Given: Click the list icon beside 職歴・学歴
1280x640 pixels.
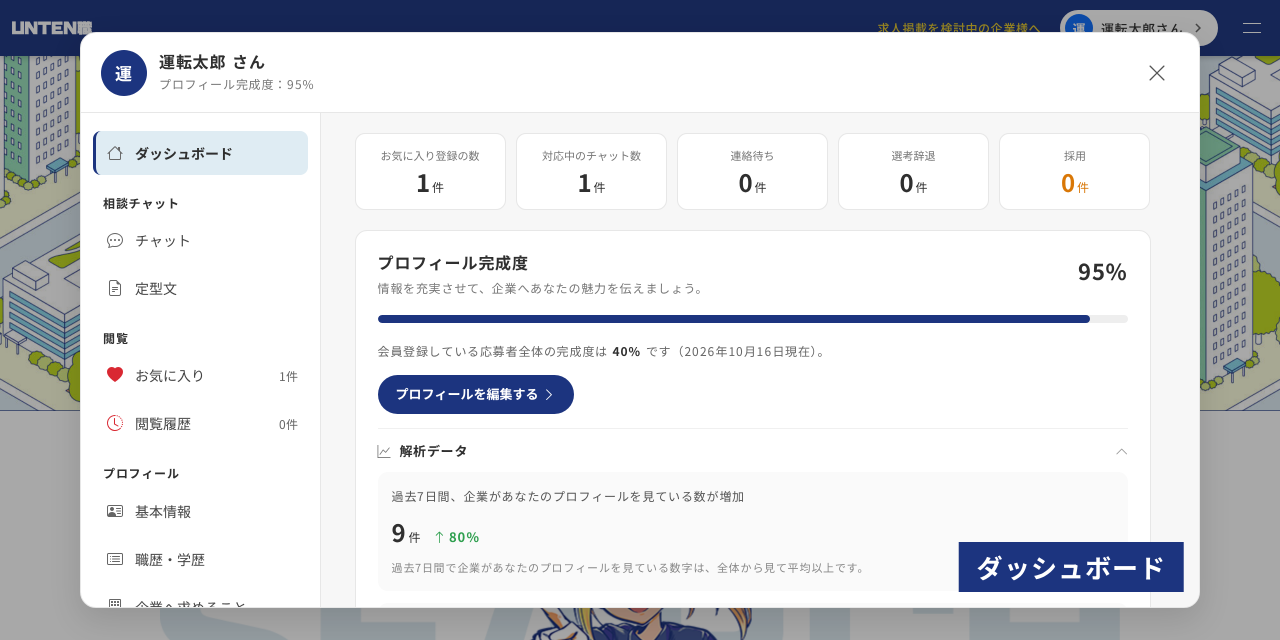Looking at the screenshot, I should tap(115, 559).
